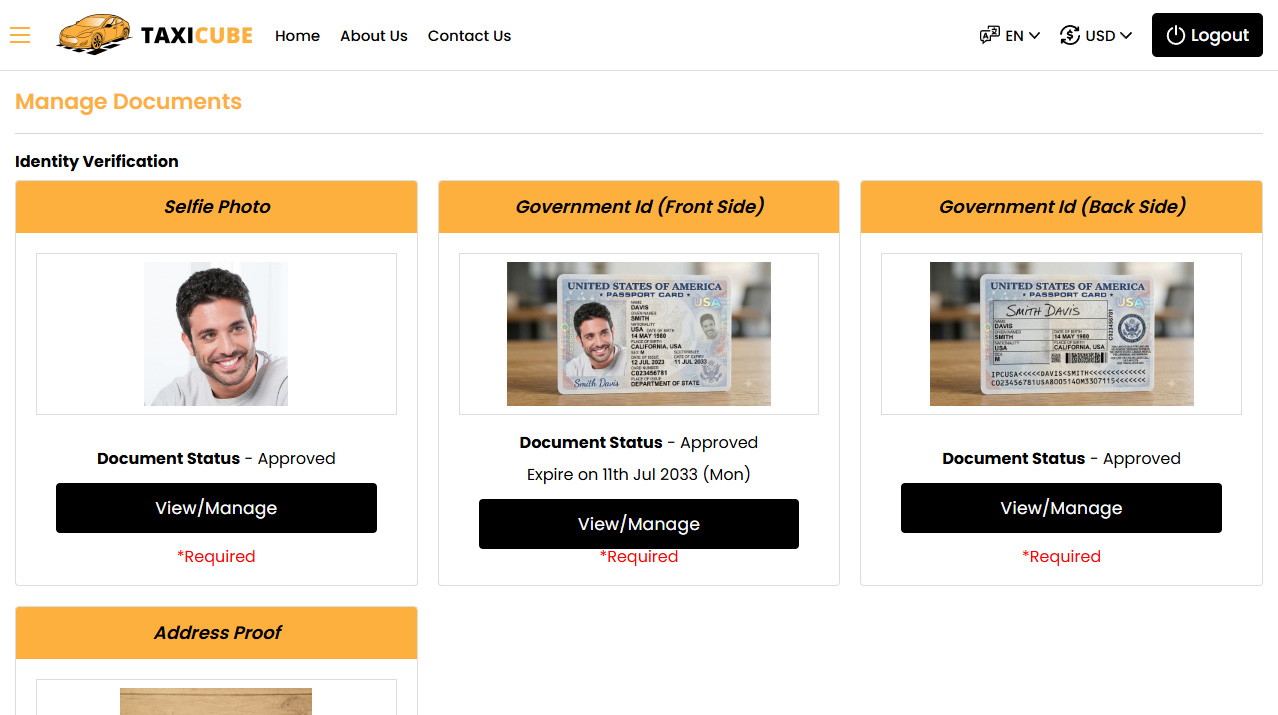The image size is (1278, 715).
Task: Open the About Us page
Action: coord(374,36)
